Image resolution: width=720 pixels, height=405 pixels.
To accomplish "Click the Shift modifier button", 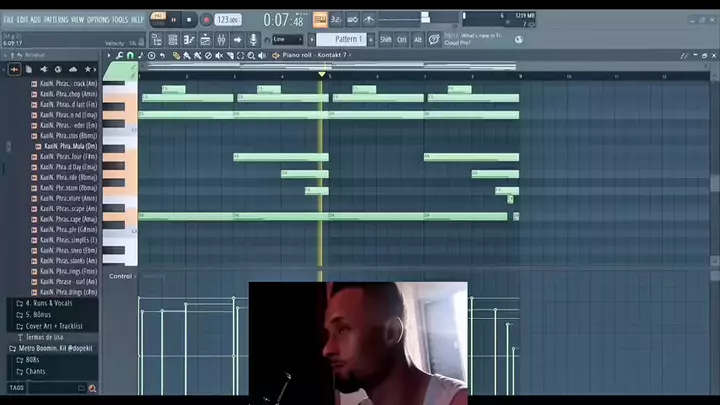I will click(386, 40).
